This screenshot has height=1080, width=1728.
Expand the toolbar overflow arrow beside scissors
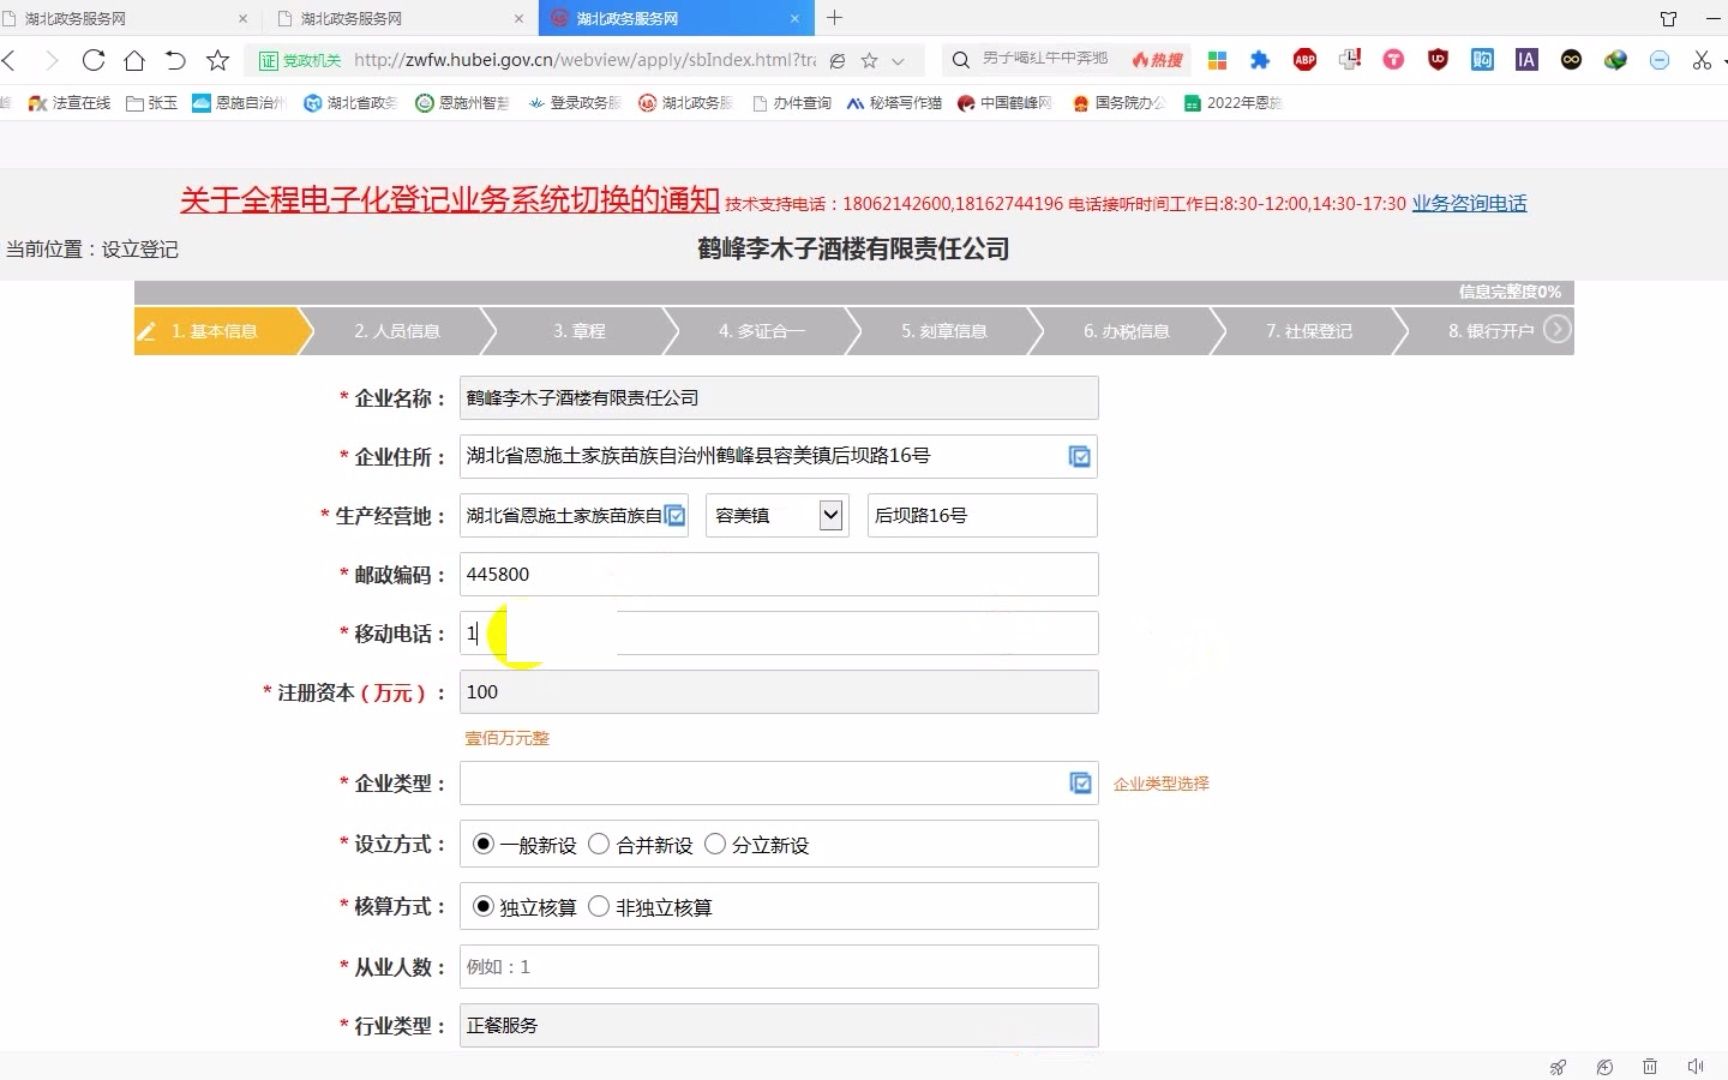pyautogui.click(x=1723, y=61)
